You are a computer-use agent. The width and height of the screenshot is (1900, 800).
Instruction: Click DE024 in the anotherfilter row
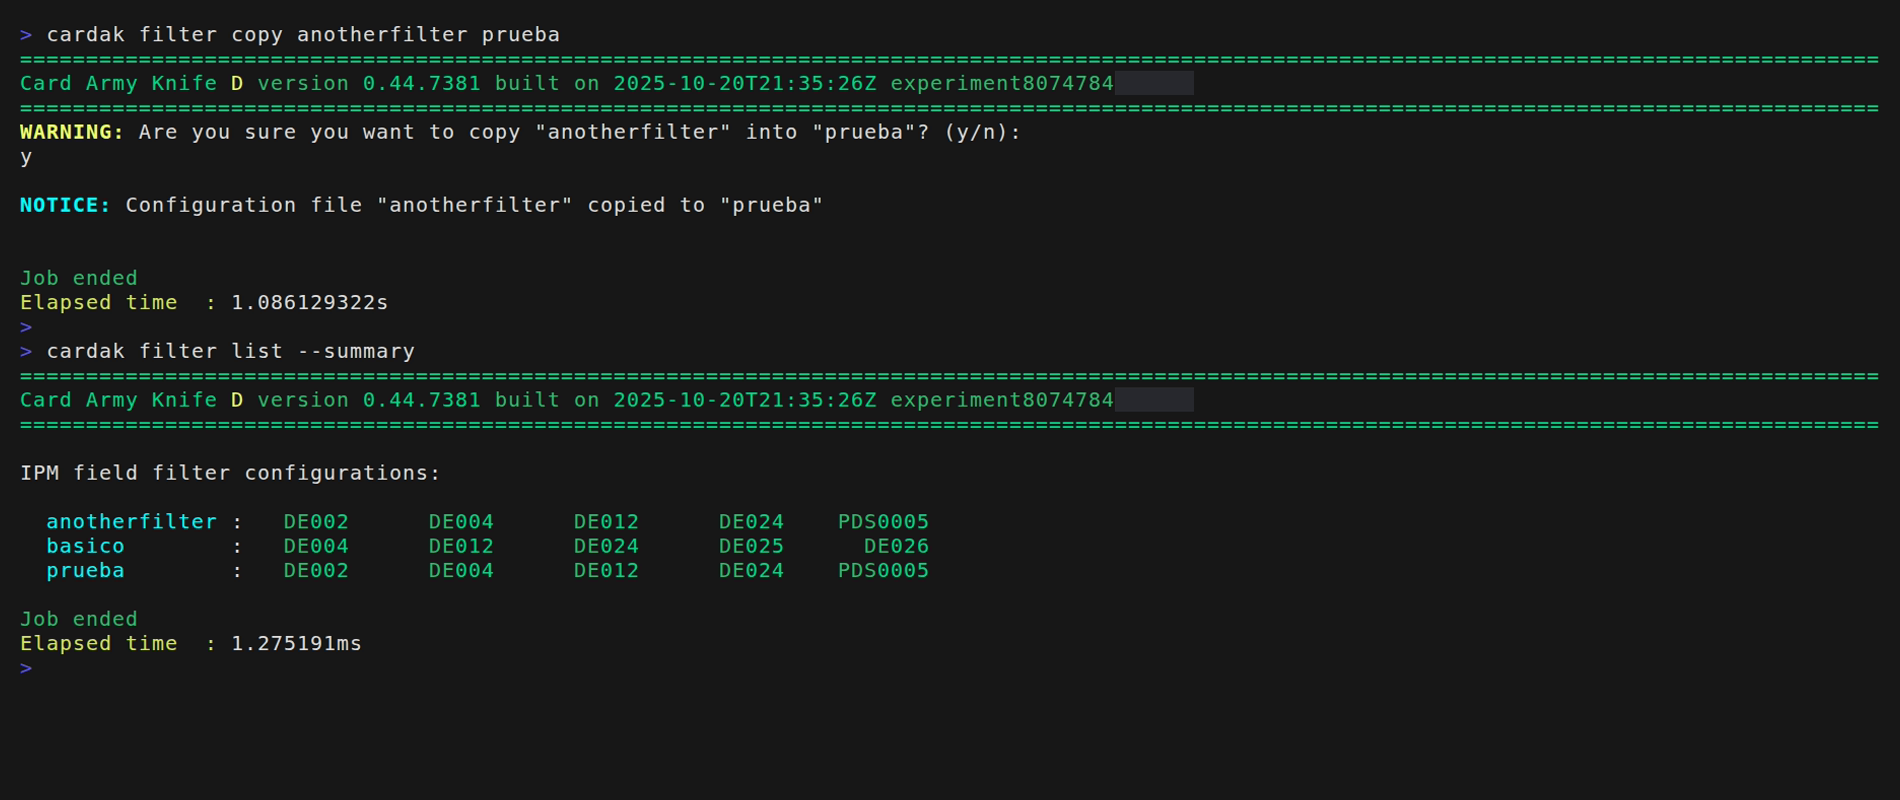751,522
